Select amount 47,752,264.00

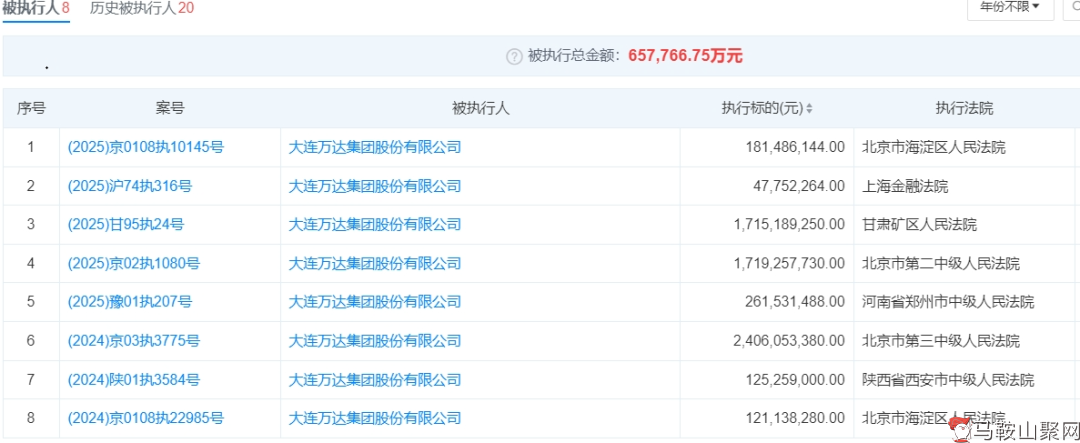(x=799, y=186)
